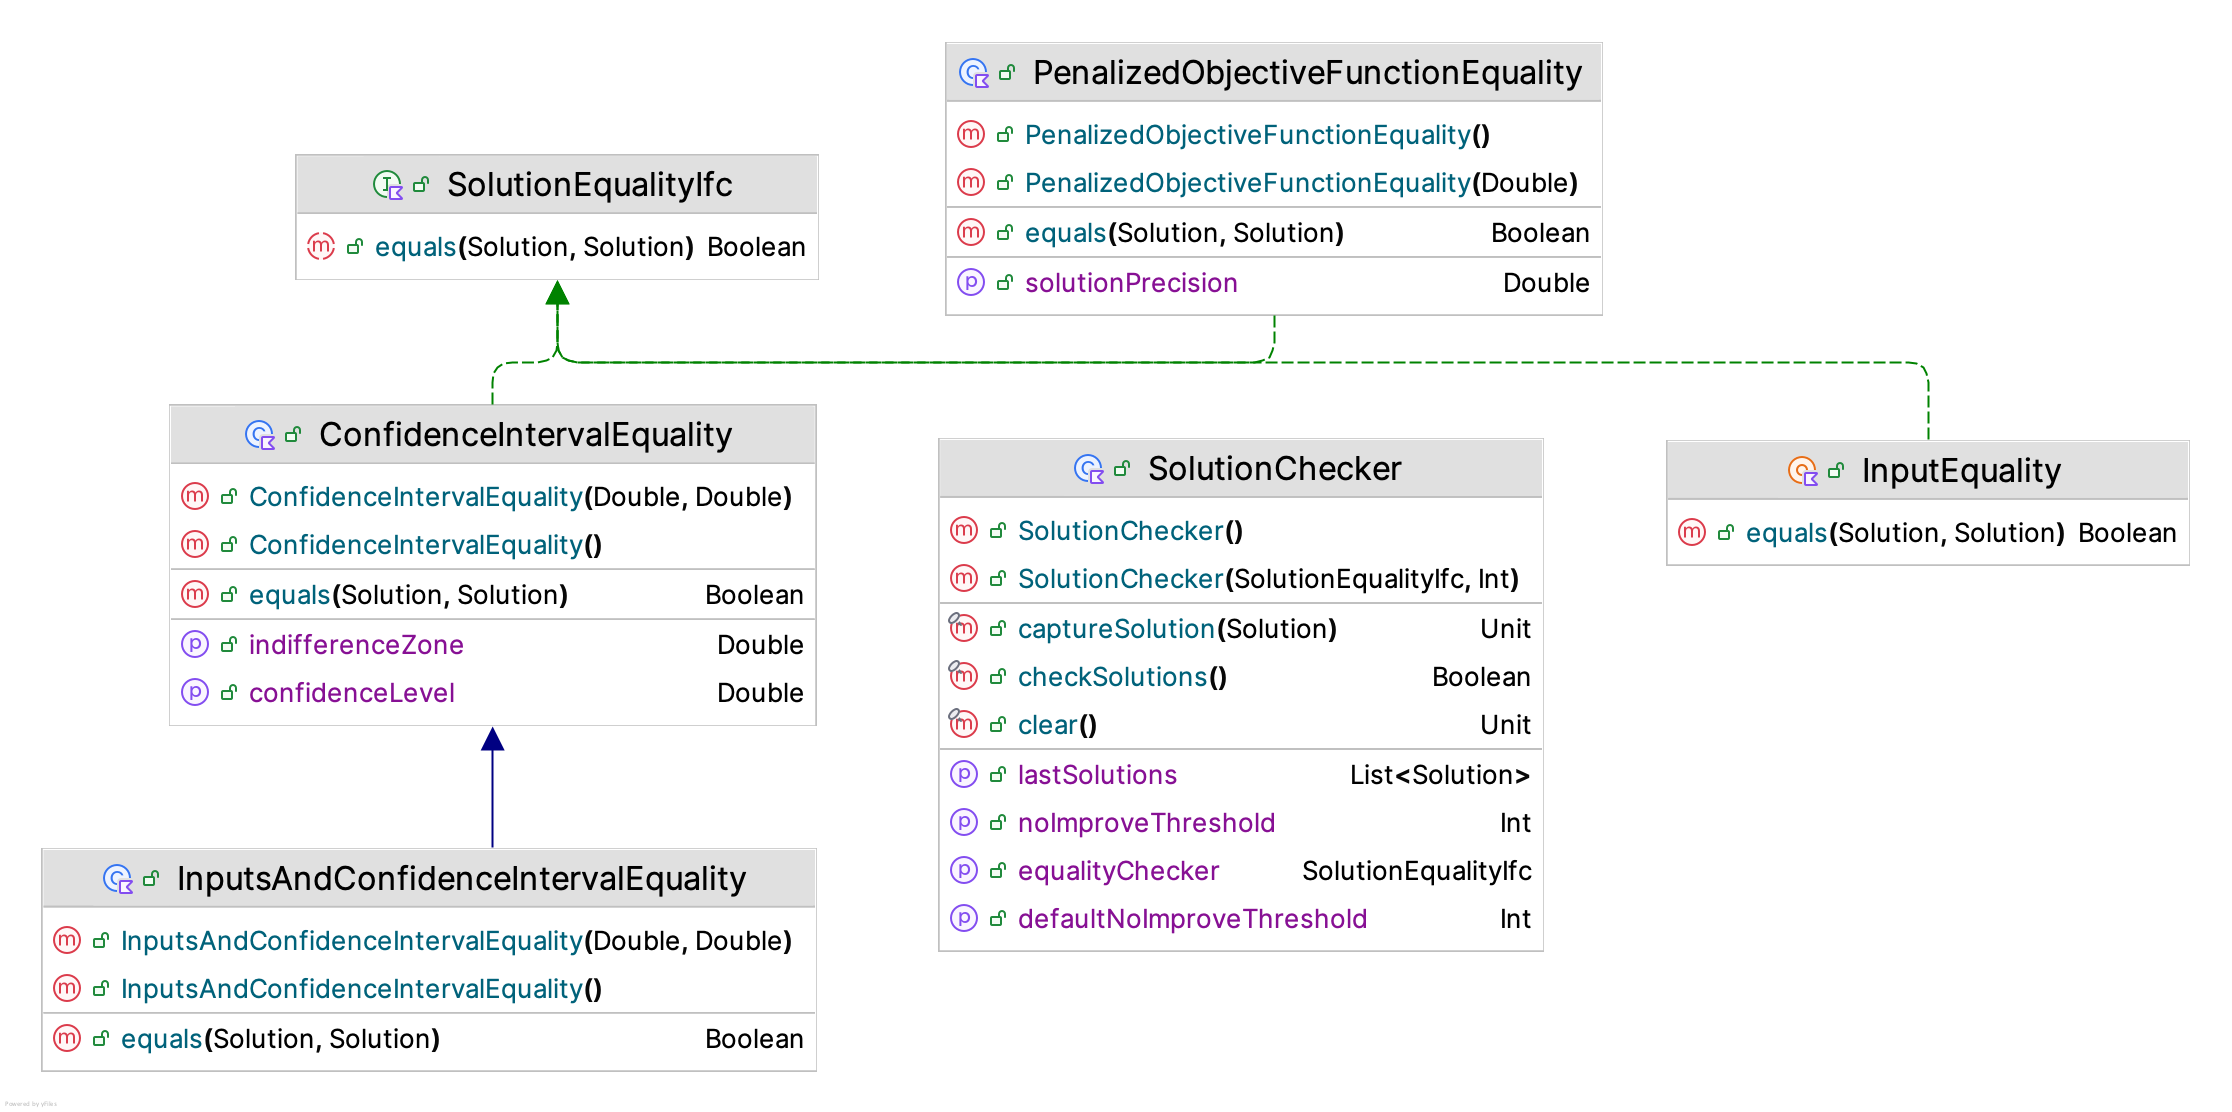Click the PenalizedObjectiveFunctionEquality class icon

pos(974,73)
